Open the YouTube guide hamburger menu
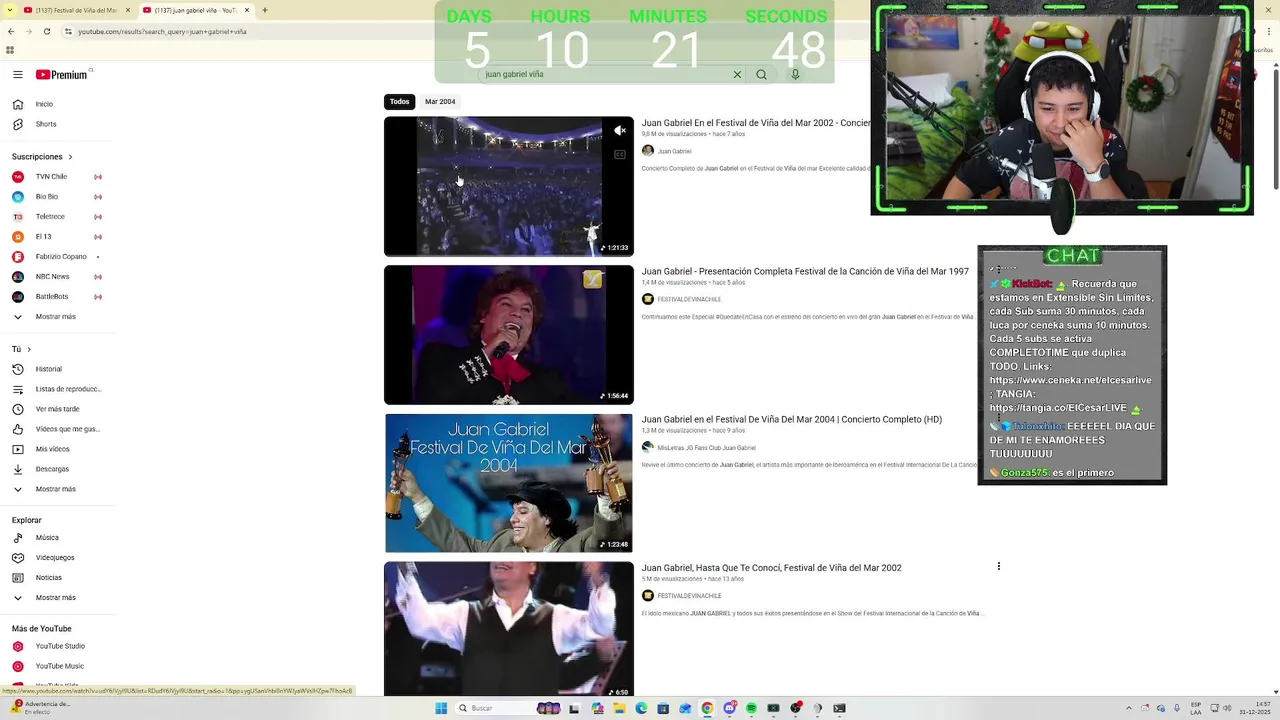1280x720 pixels. tap(17, 74)
